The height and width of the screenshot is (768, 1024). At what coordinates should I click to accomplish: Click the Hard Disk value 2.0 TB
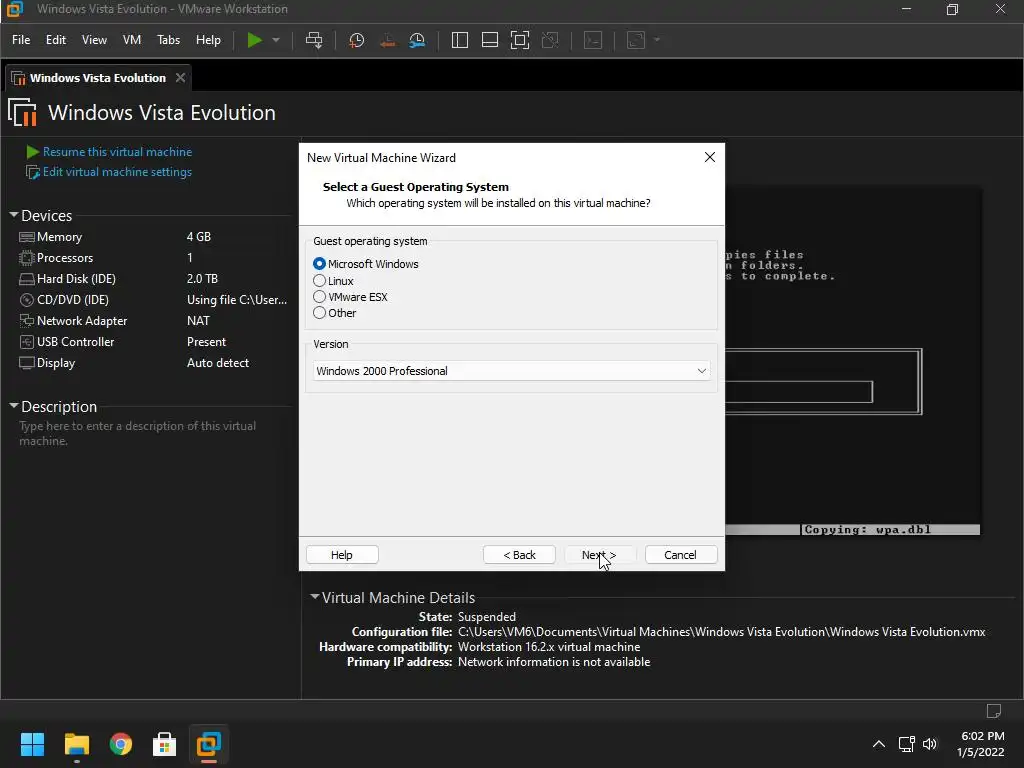(202, 278)
